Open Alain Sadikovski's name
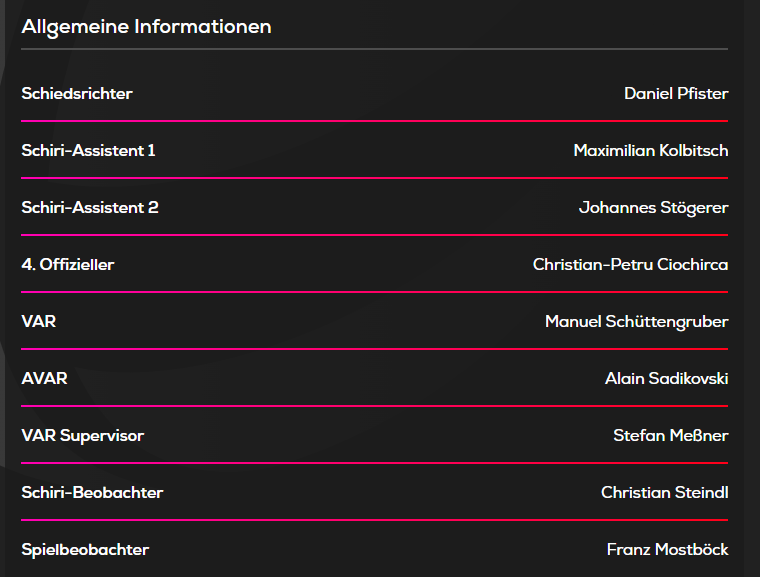The image size is (760, 577). [x=666, y=379]
